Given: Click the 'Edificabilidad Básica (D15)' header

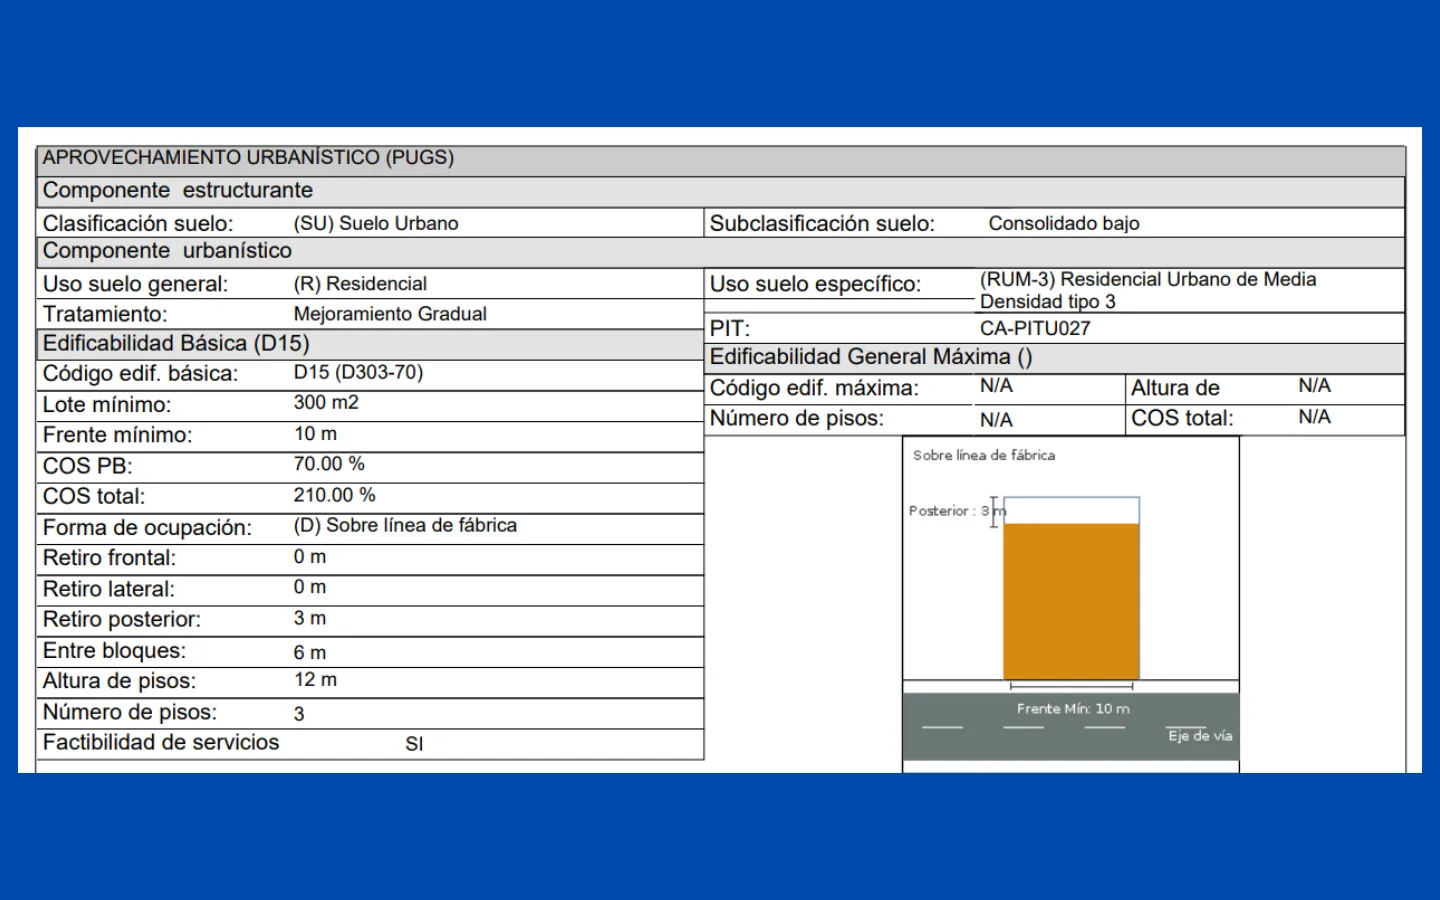Looking at the screenshot, I should (176, 344).
